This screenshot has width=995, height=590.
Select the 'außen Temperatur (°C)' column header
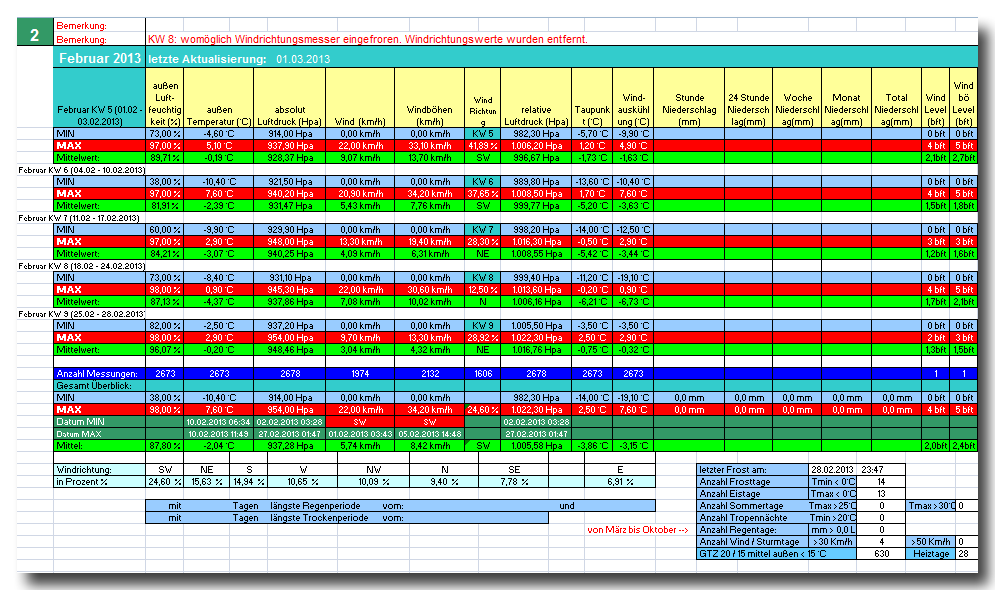point(219,98)
